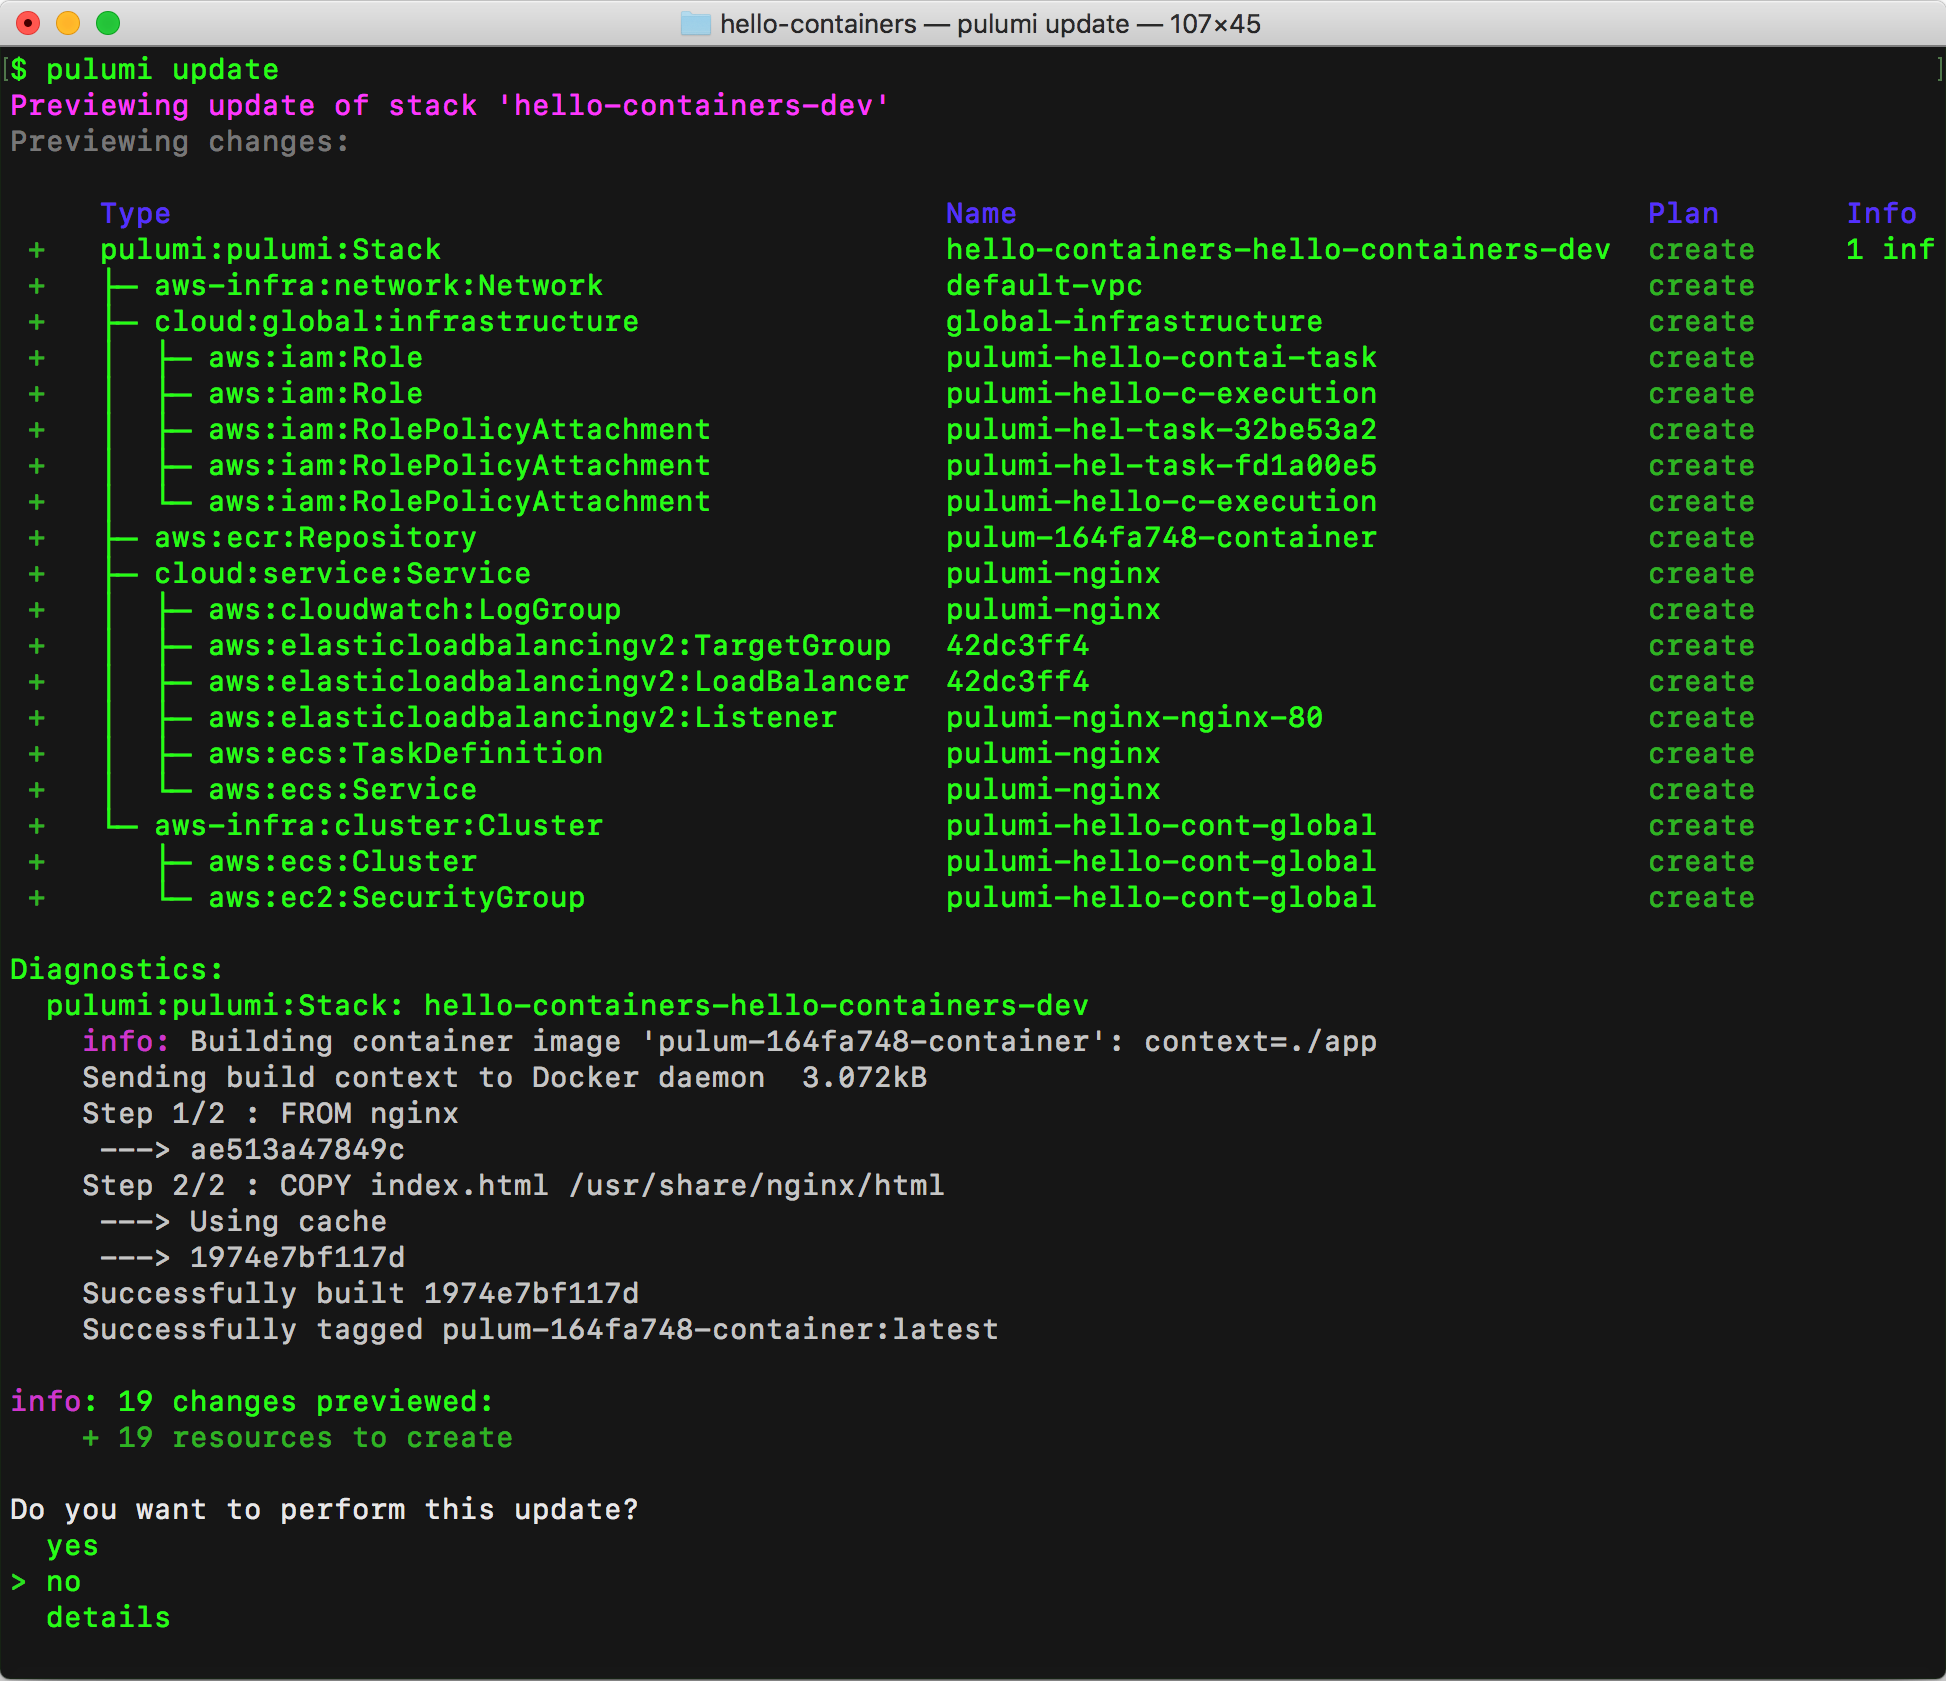
Task: Click the cloud:global:infrastructure tree node
Action: tap(396, 322)
